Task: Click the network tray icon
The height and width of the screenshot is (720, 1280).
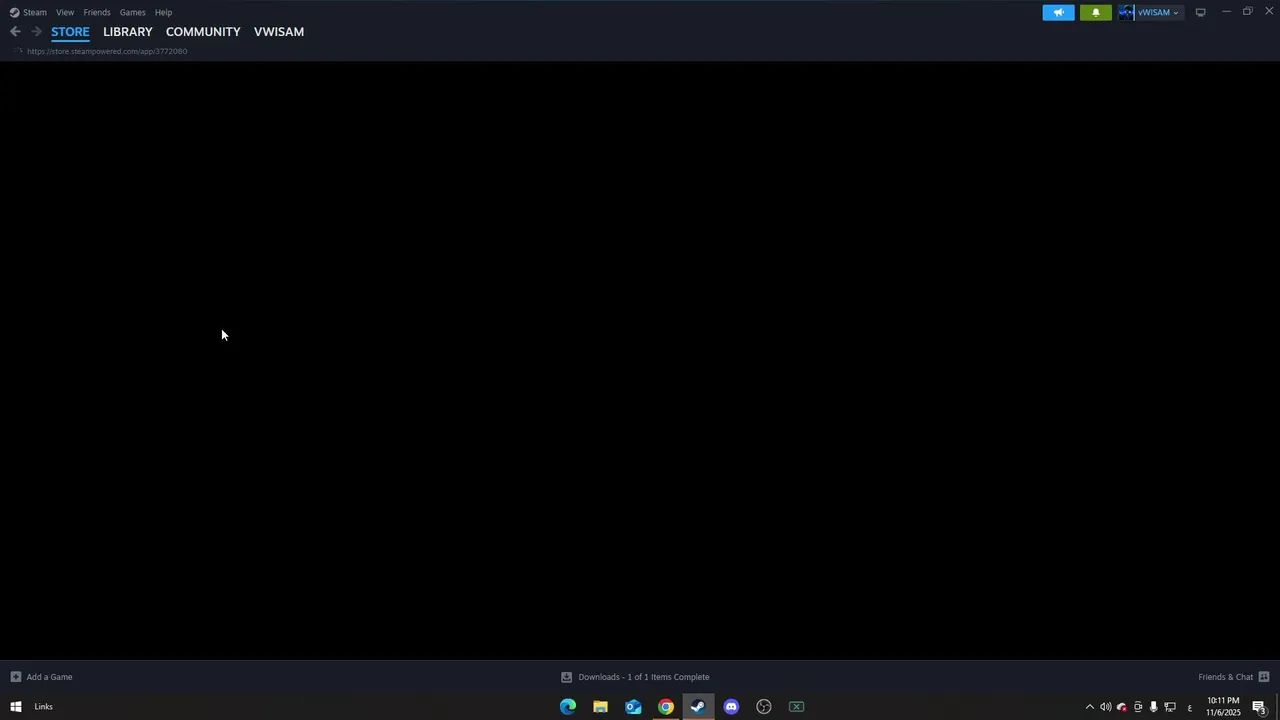Action: pyautogui.click(x=1170, y=707)
